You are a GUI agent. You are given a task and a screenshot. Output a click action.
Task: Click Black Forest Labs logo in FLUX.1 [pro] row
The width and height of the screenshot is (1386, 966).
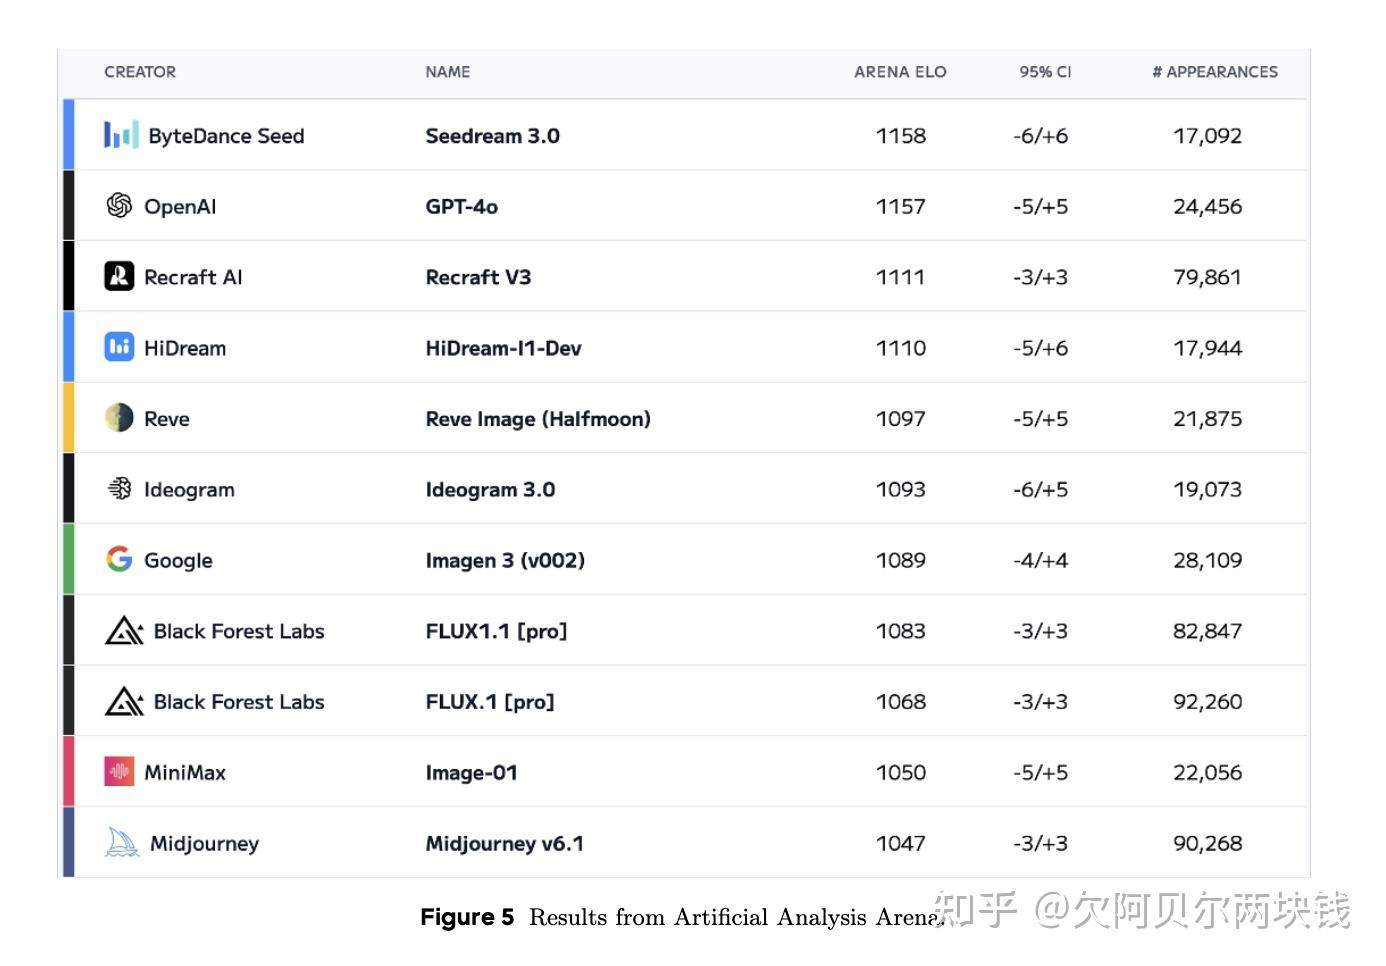pos(124,701)
